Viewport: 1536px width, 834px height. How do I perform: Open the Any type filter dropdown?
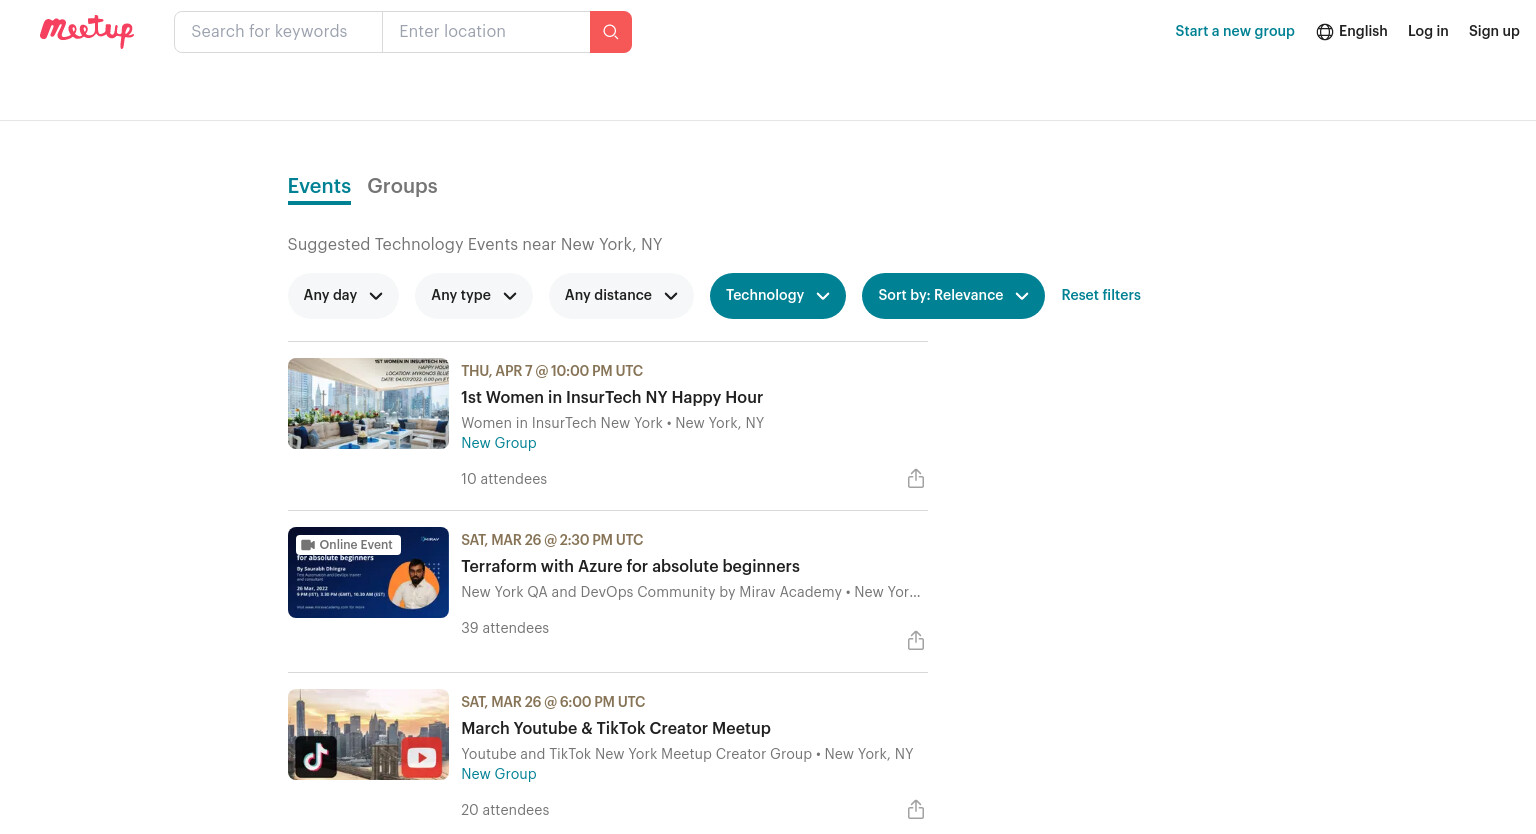tap(474, 296)
